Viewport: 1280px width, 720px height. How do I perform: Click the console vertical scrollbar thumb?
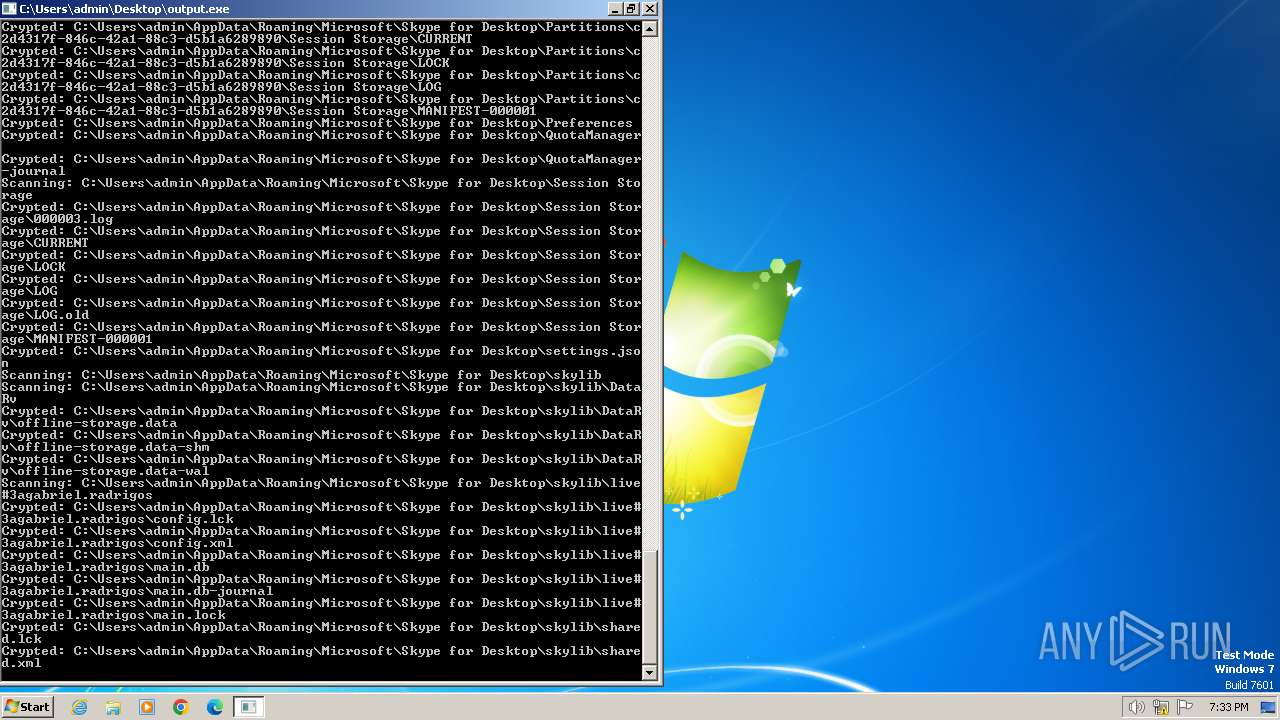point(650,606)
